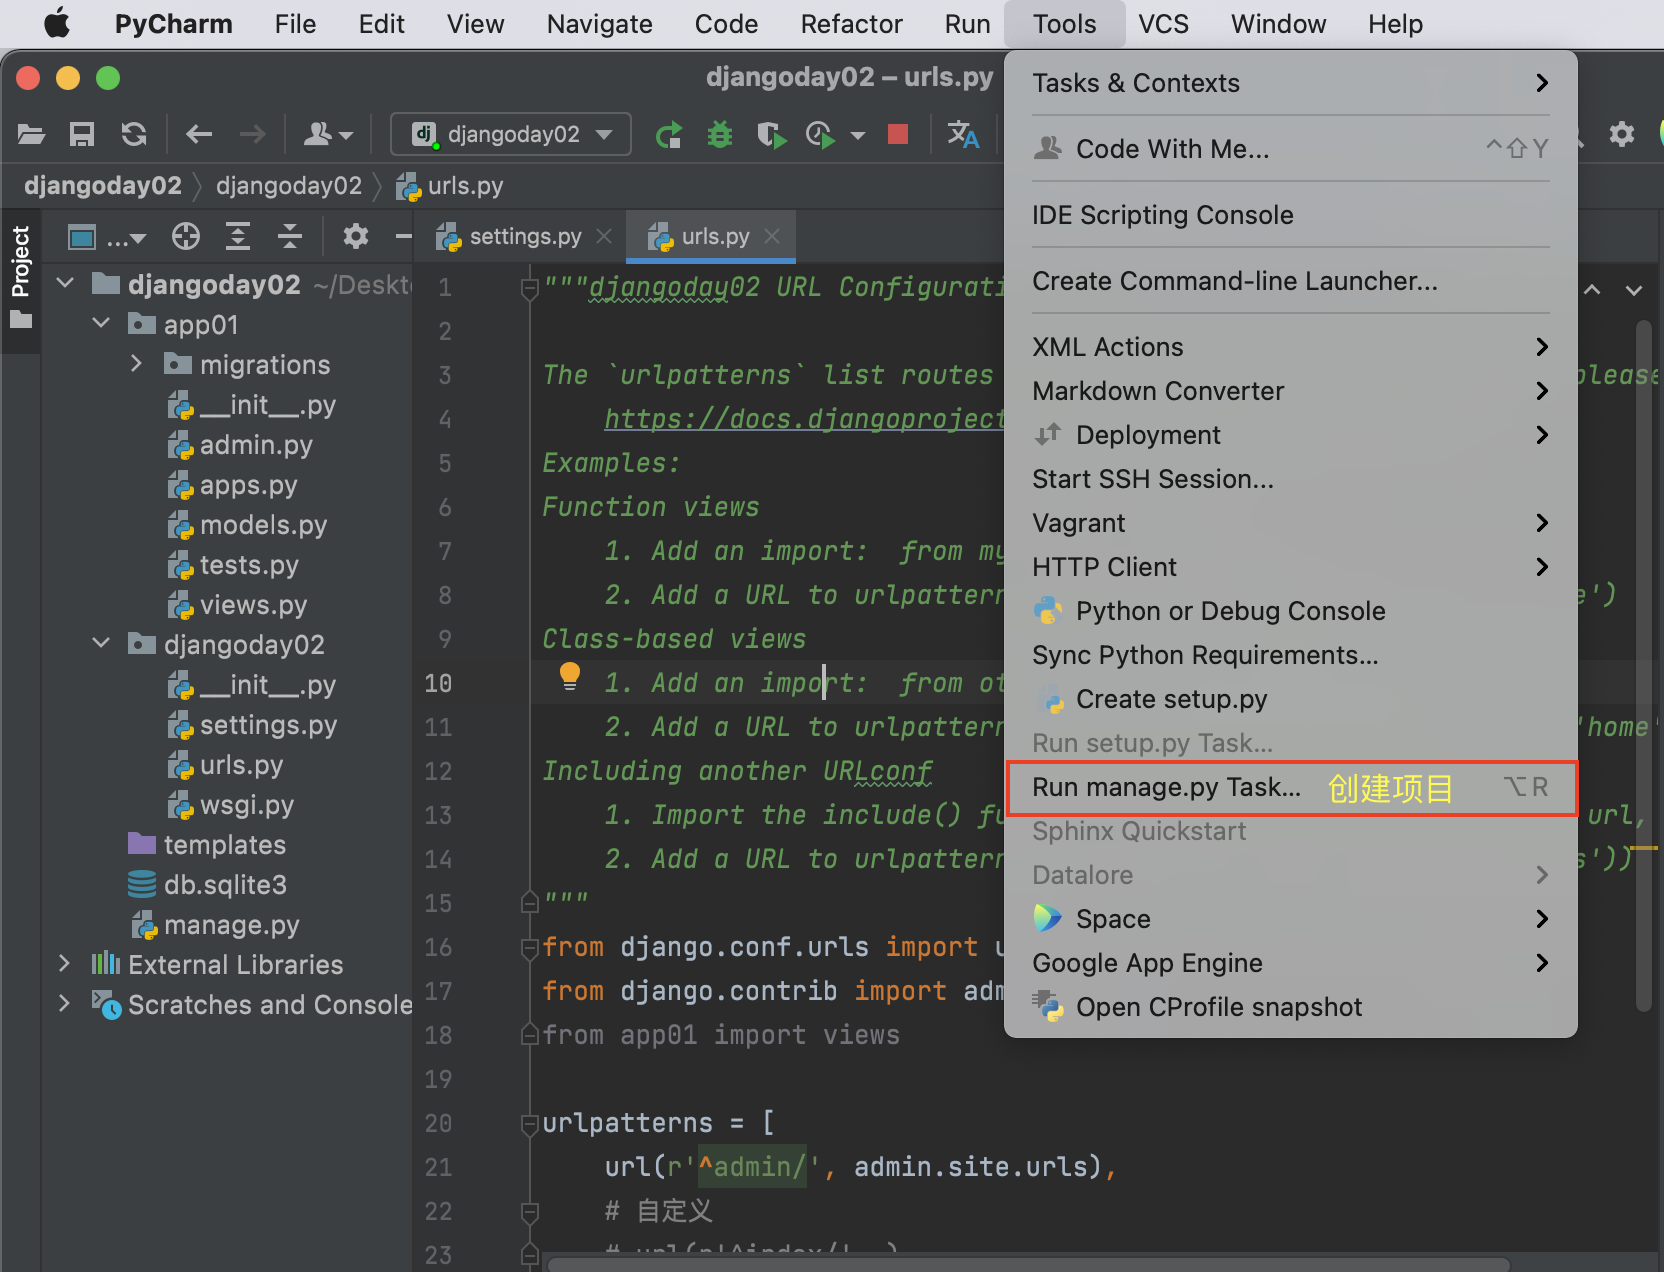Select Create Command-line Launcher
1664x1272 pixels.
1290,281
